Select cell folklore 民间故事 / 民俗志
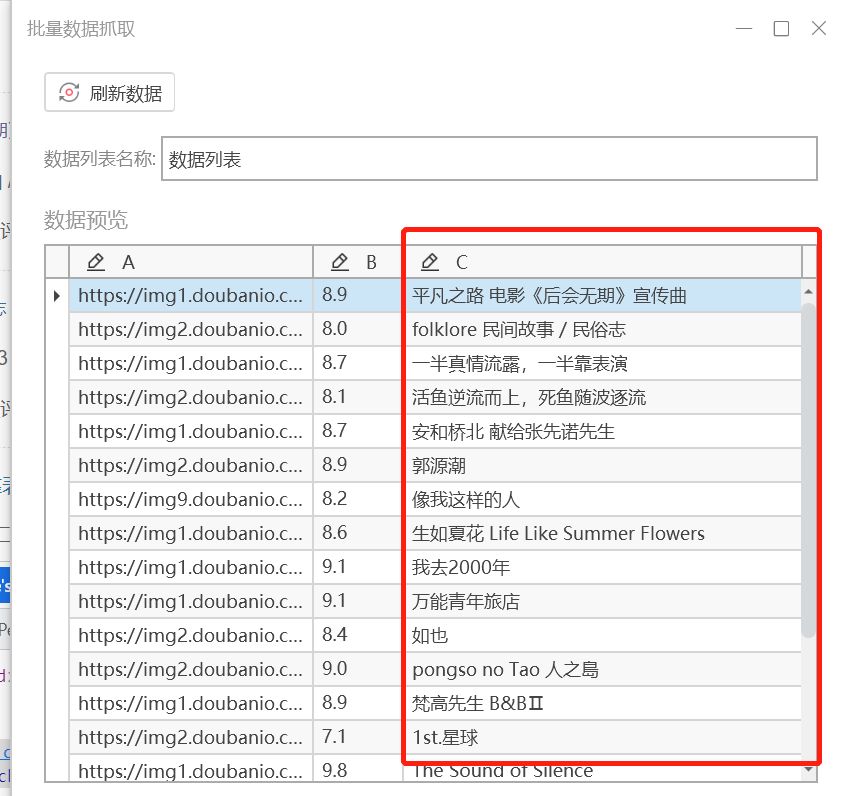 click(602, 329)
